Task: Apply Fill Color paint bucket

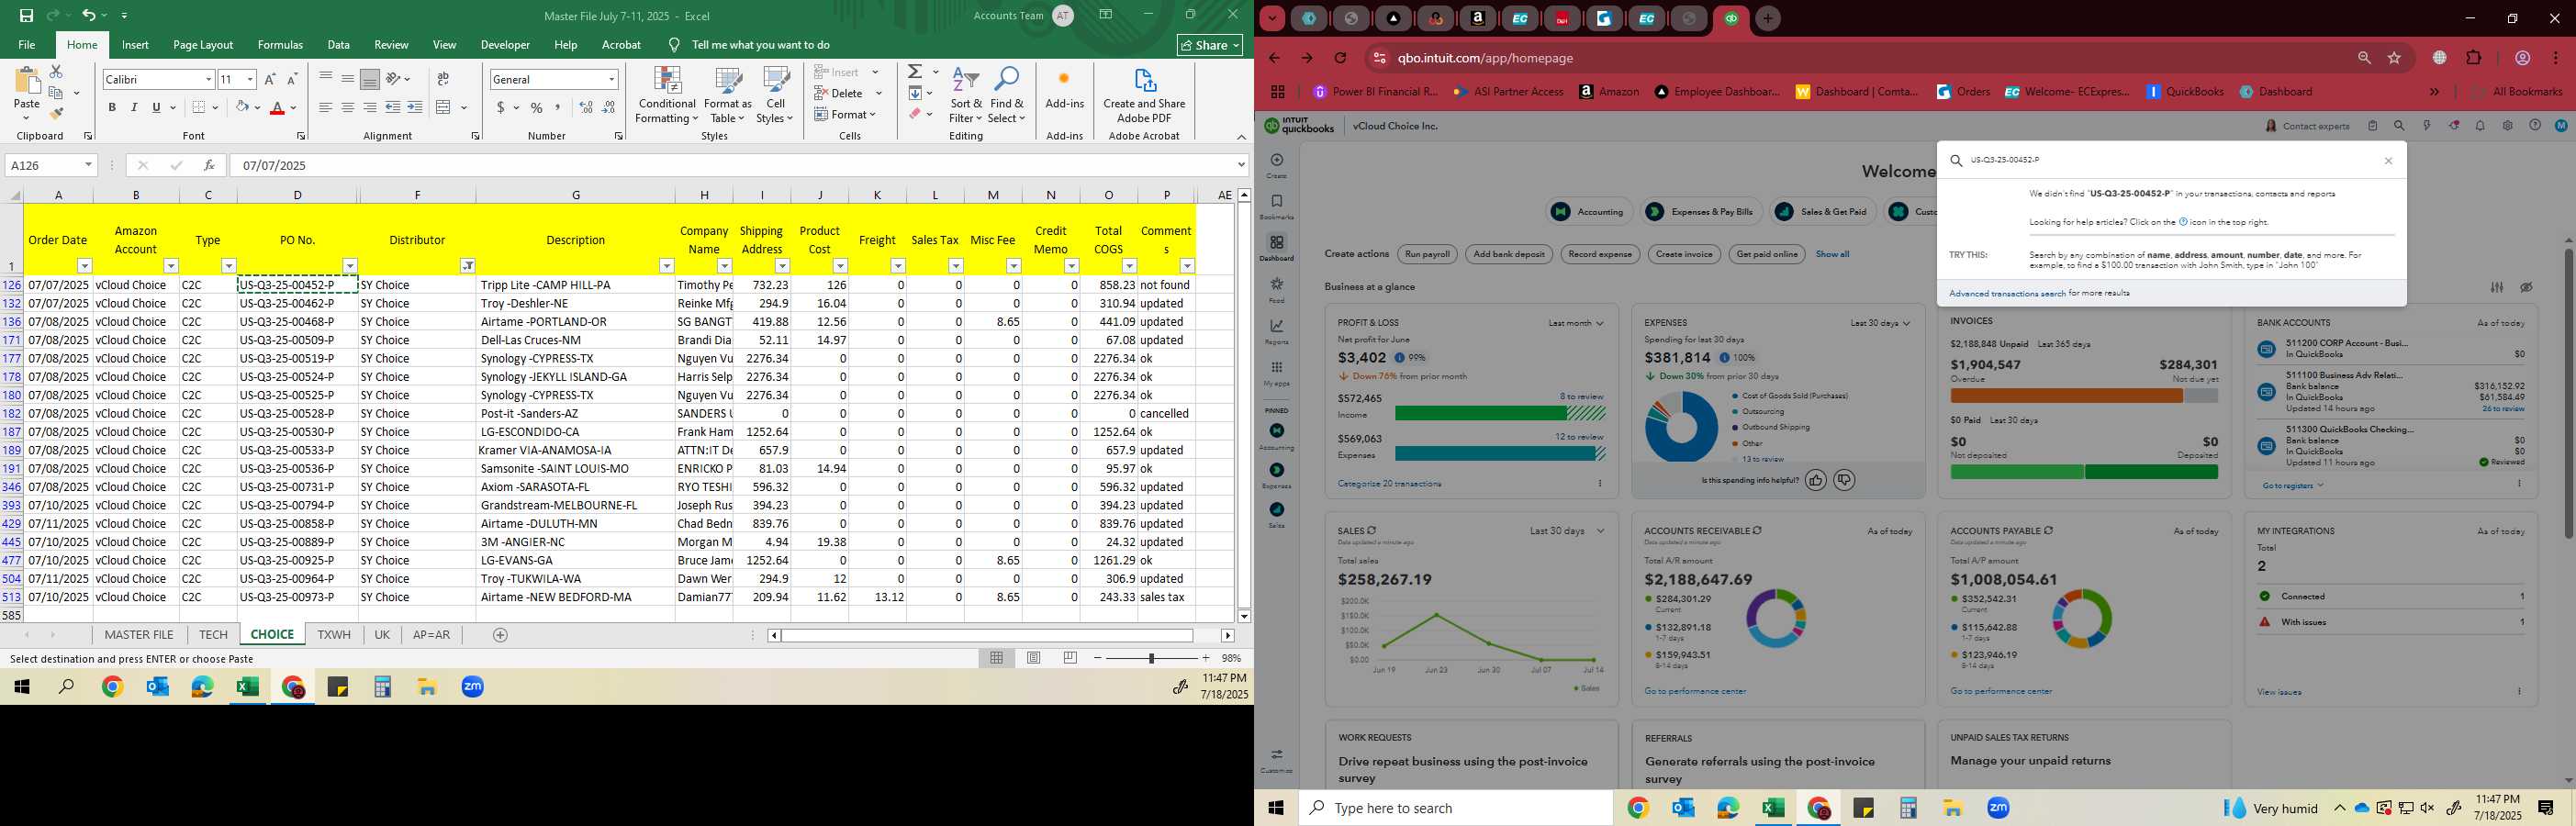Action: (242, 107)
